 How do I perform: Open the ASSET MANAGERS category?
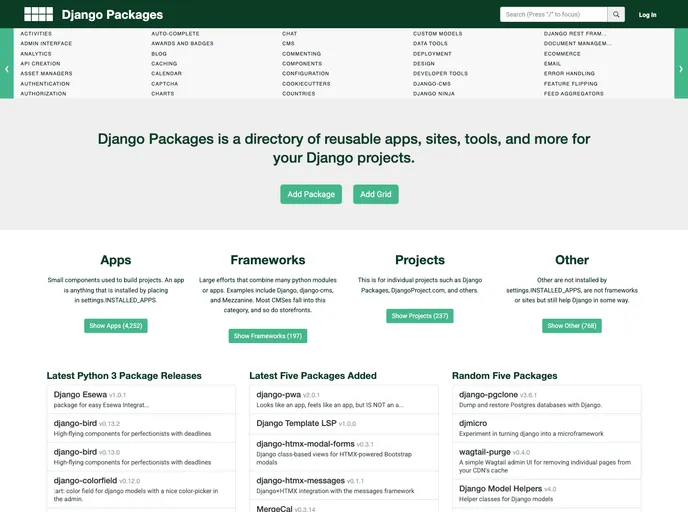coord(47,73)
